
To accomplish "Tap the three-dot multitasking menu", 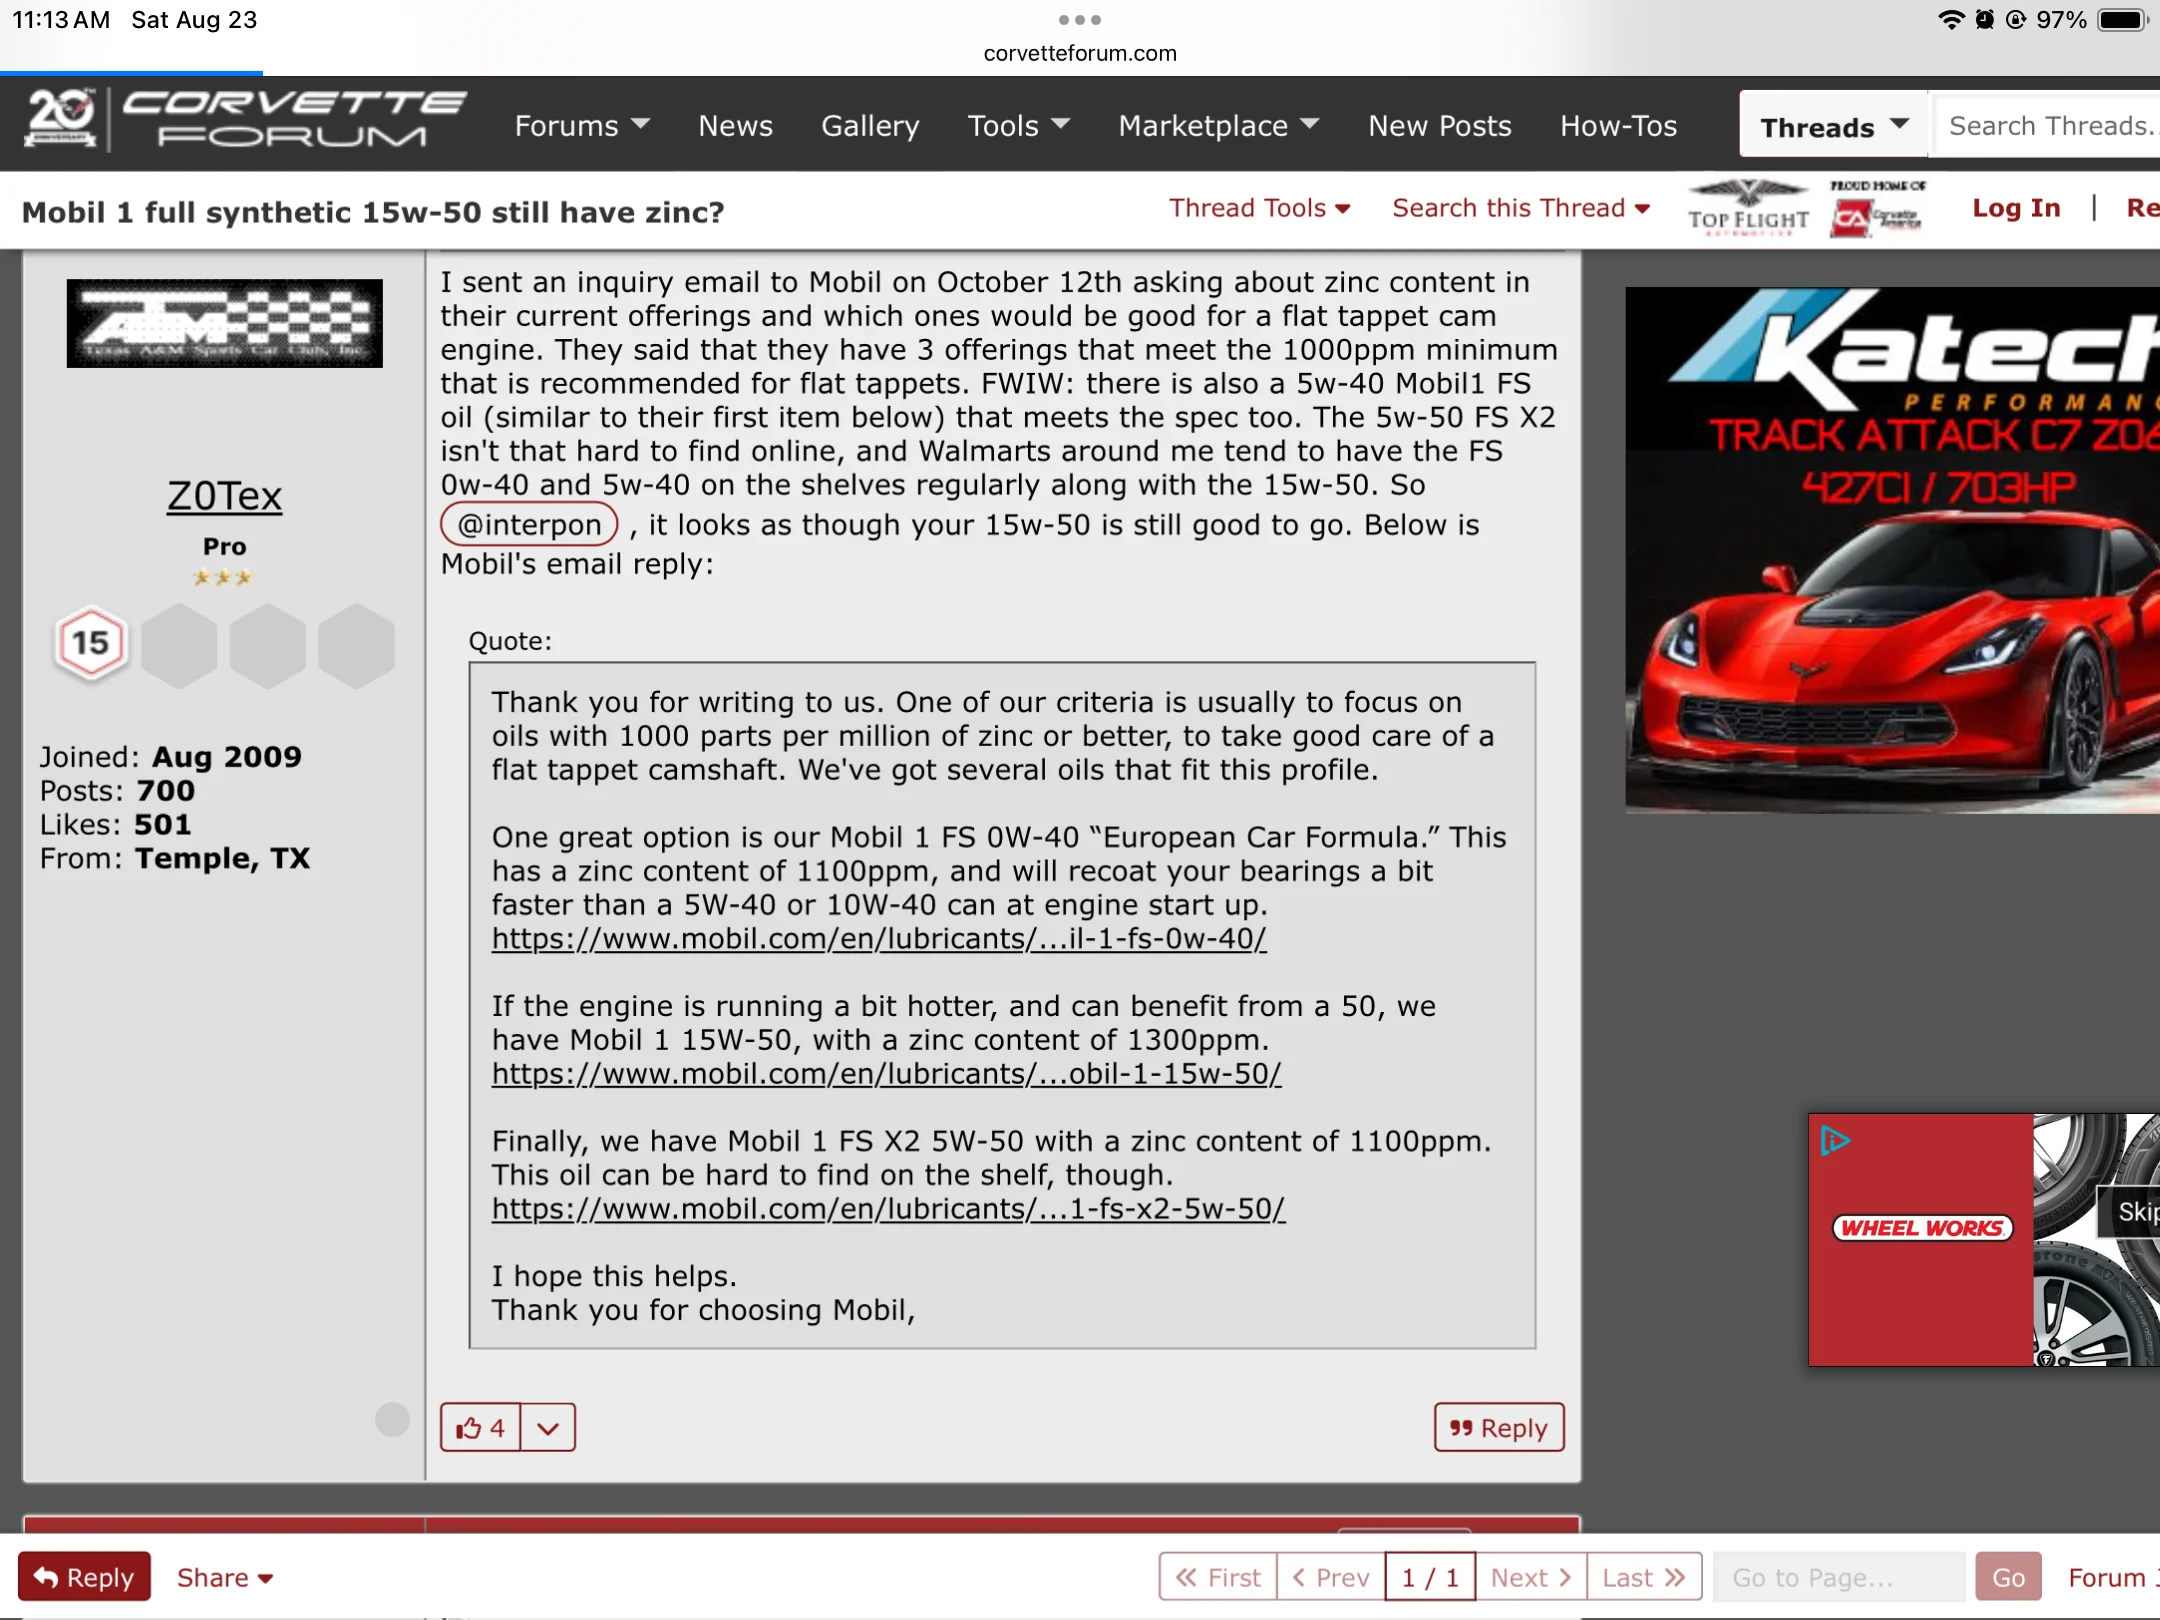I will pos(1080,20).
